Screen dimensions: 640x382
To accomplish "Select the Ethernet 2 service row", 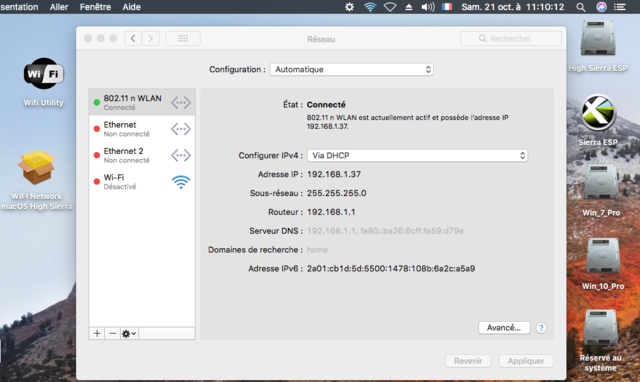I will (x=142, y=155).
